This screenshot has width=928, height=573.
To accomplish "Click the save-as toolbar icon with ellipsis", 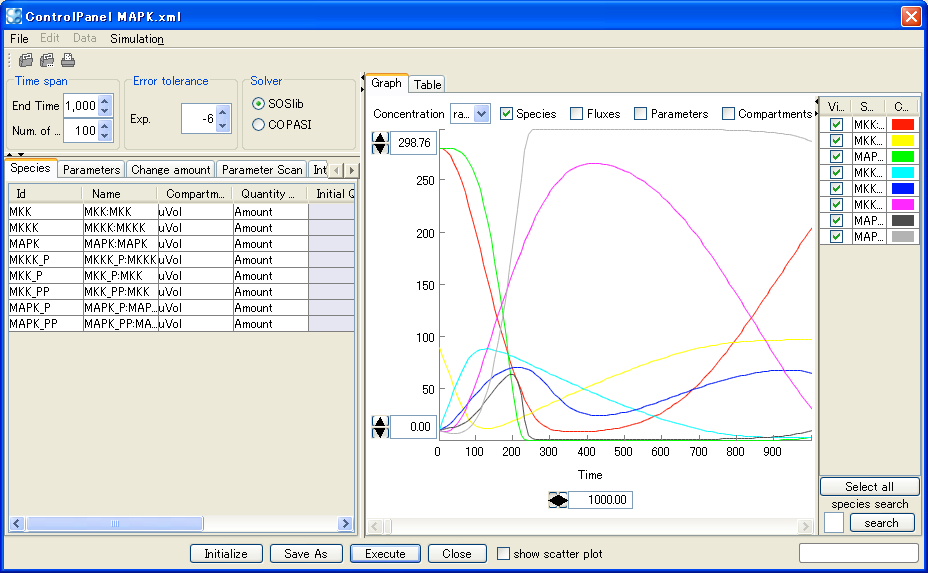I will tap(47, 60).
